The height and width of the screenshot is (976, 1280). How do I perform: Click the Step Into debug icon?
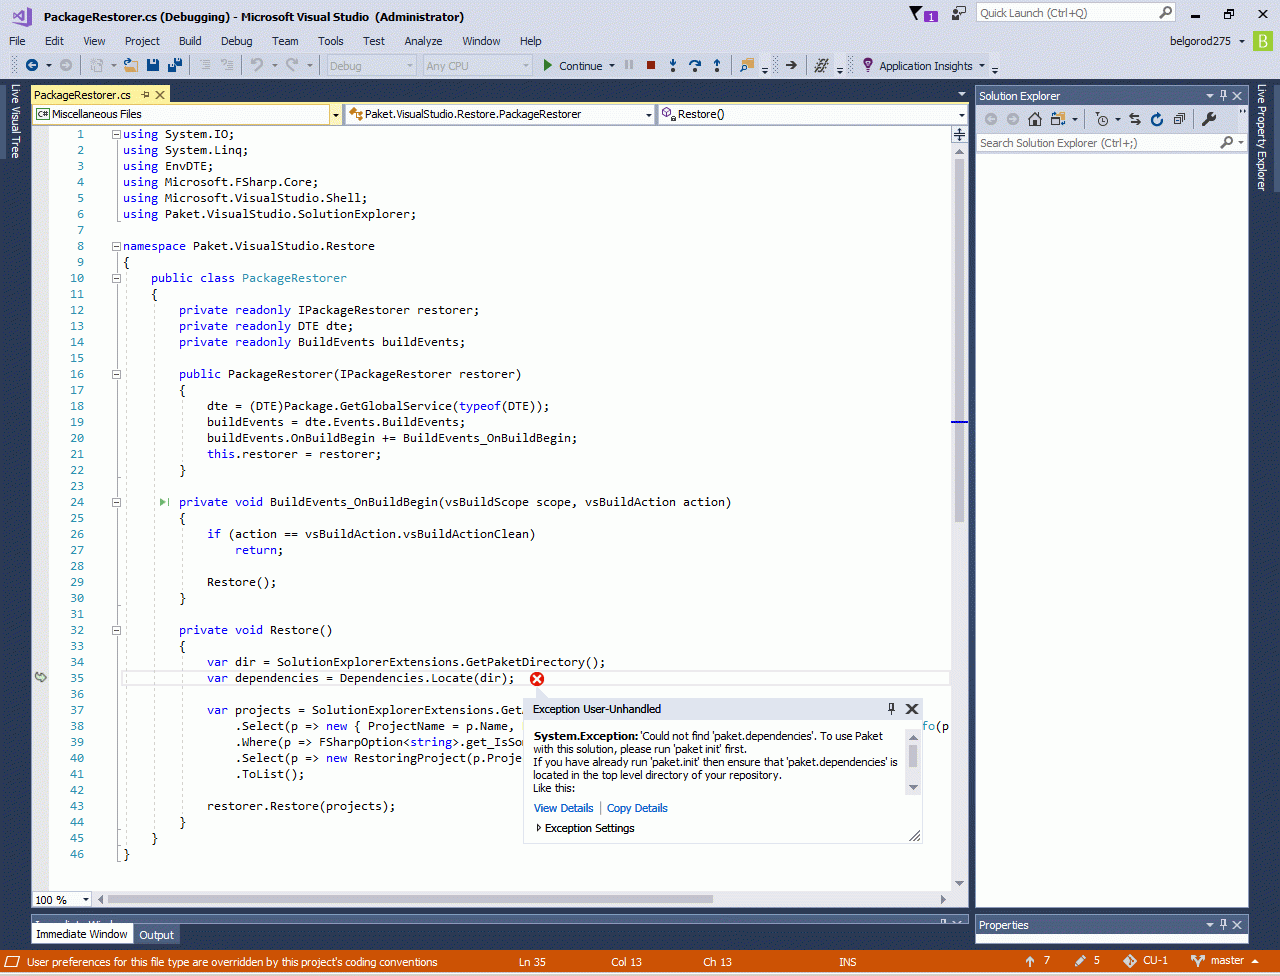click(673, 66)
